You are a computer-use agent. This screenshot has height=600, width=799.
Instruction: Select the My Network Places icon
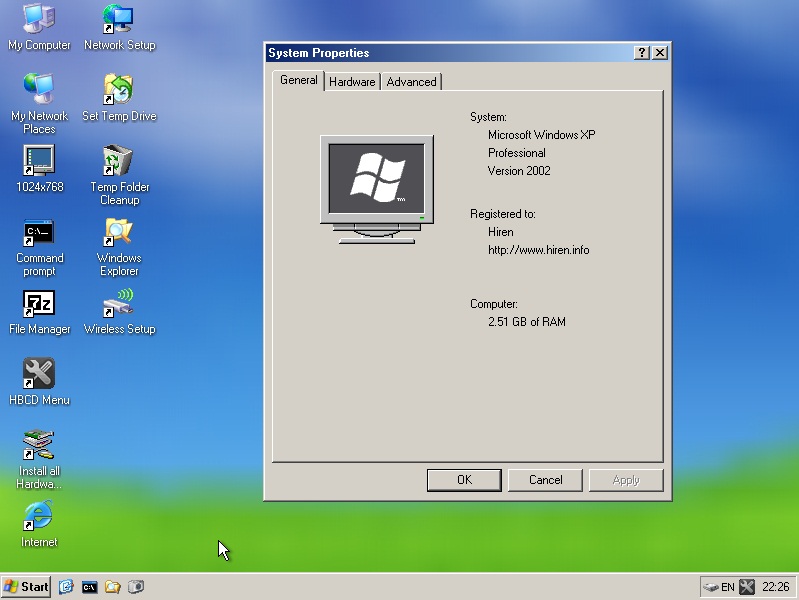coord(39,104)
